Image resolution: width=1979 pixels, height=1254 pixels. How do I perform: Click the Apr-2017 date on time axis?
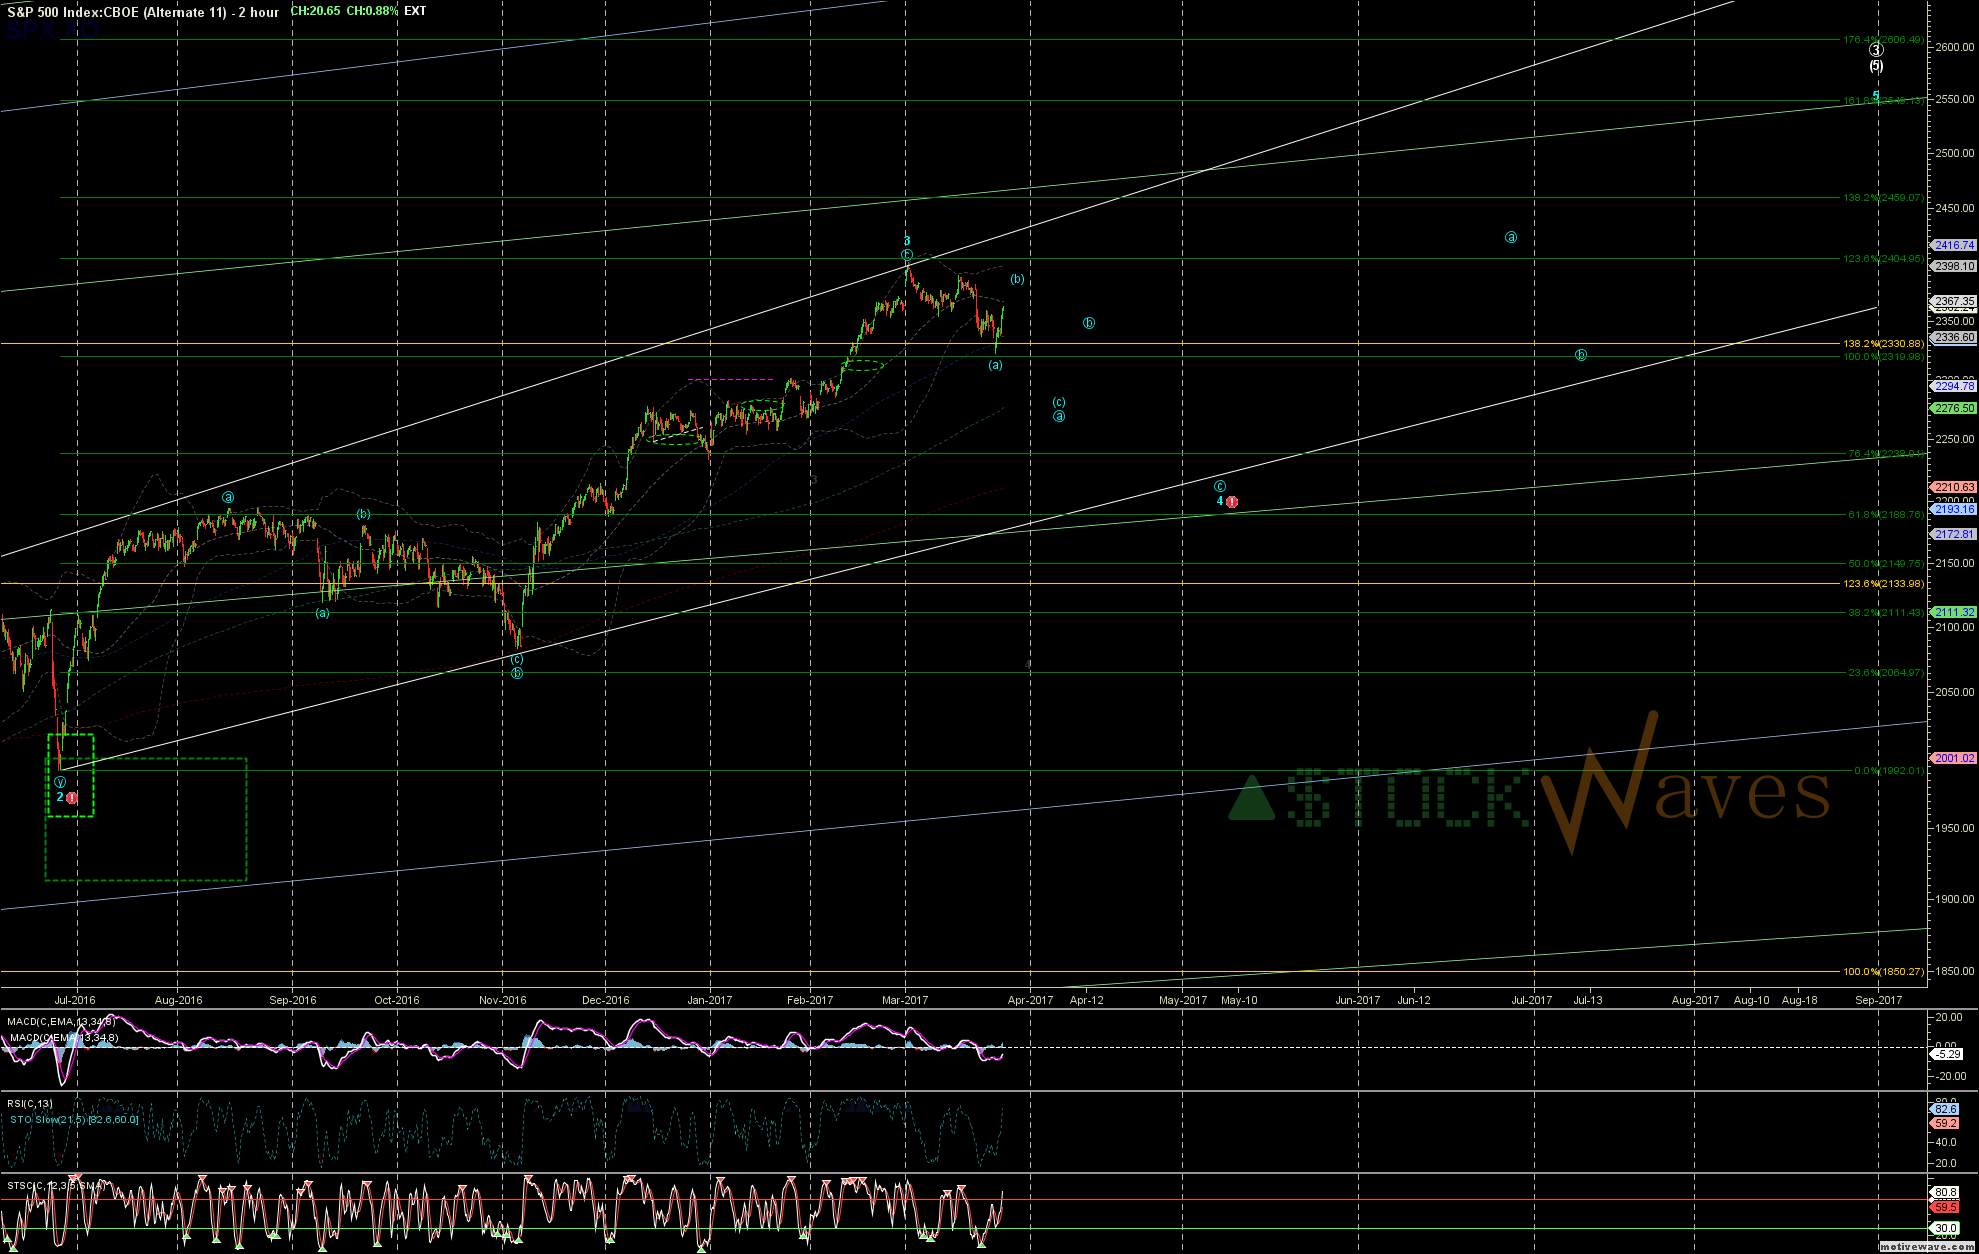1030,1000
